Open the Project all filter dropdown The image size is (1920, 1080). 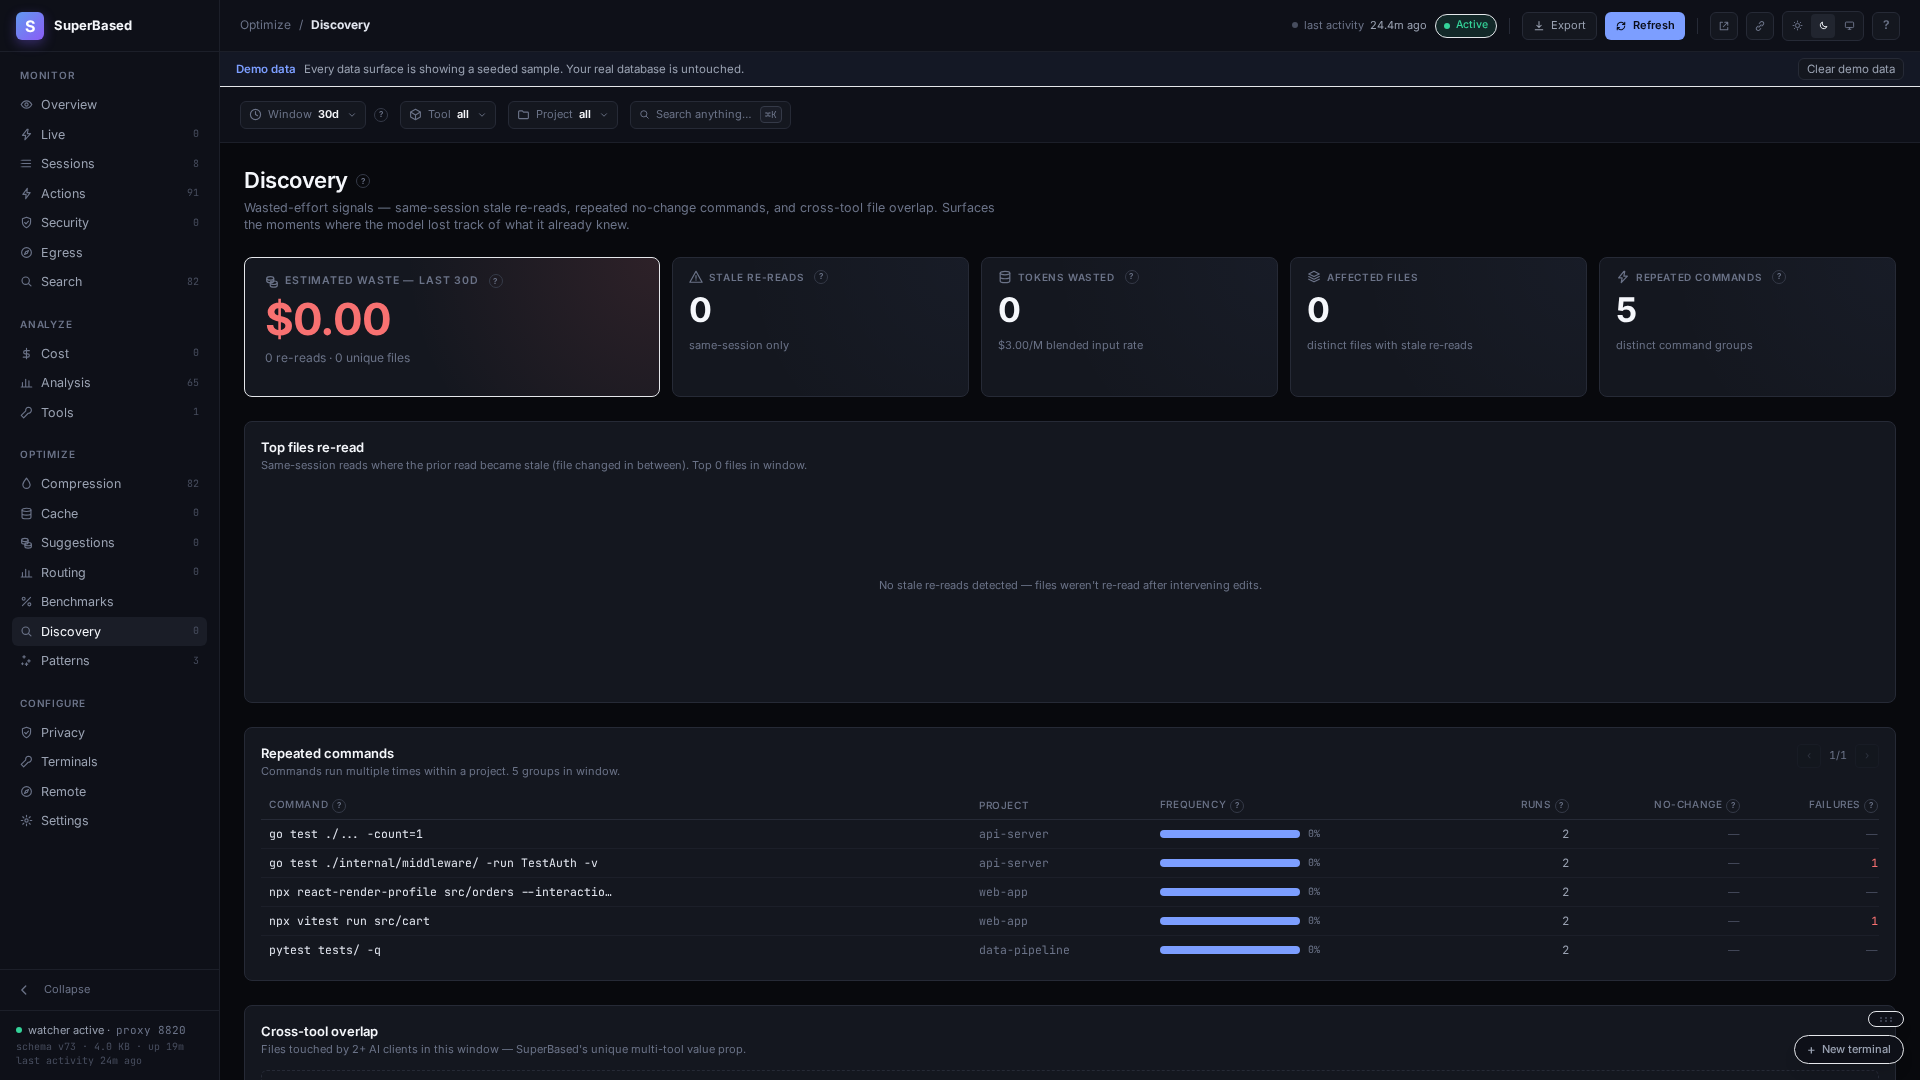point(562,115)
